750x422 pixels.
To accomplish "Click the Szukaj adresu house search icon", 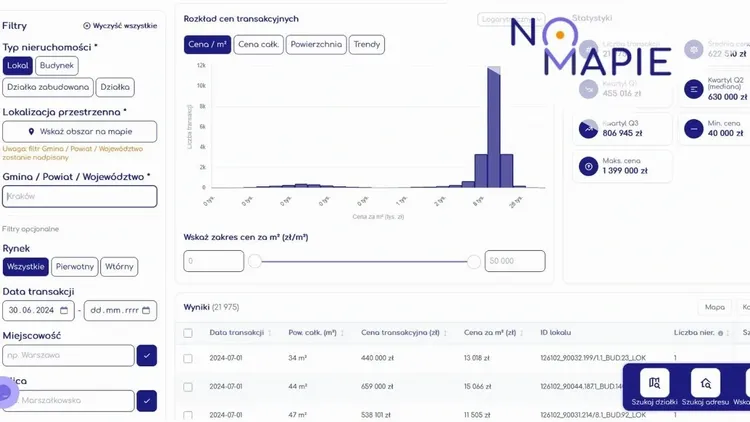I will [706, 383].
